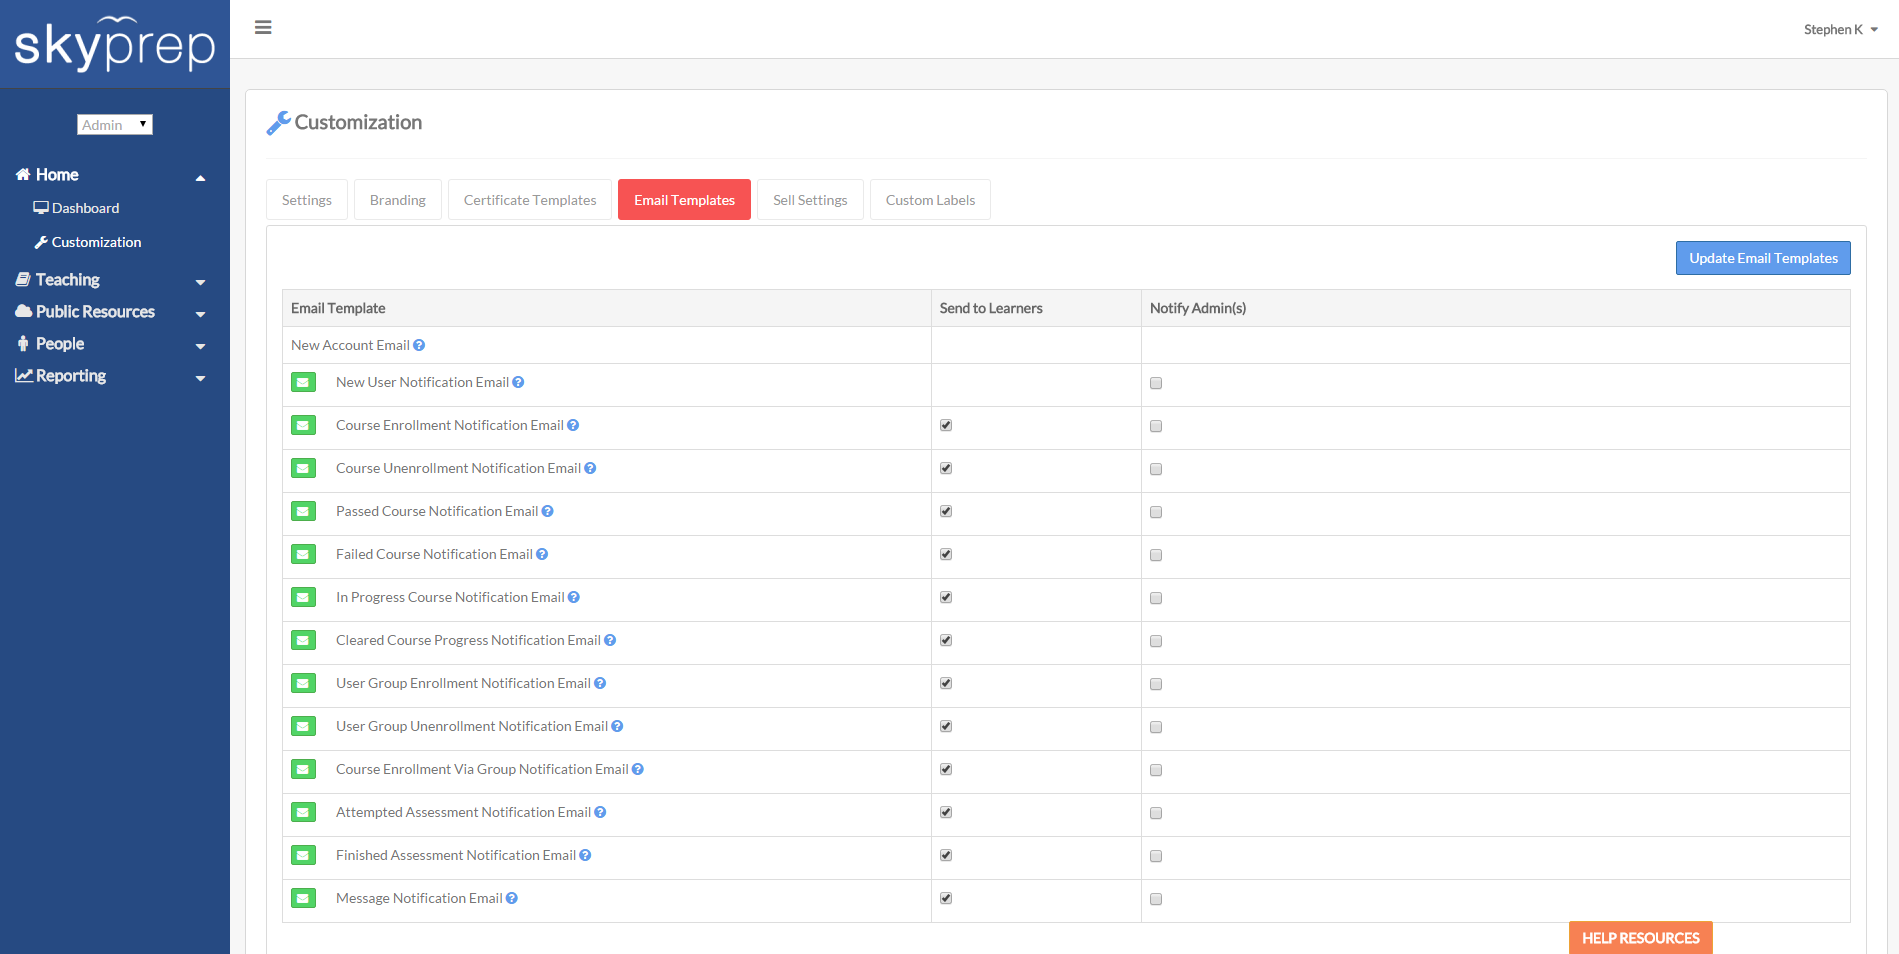The image size is (1899, 954).
Task: Click the green envelope icon for Message Notification Email
Action: [x=303, y=898]
